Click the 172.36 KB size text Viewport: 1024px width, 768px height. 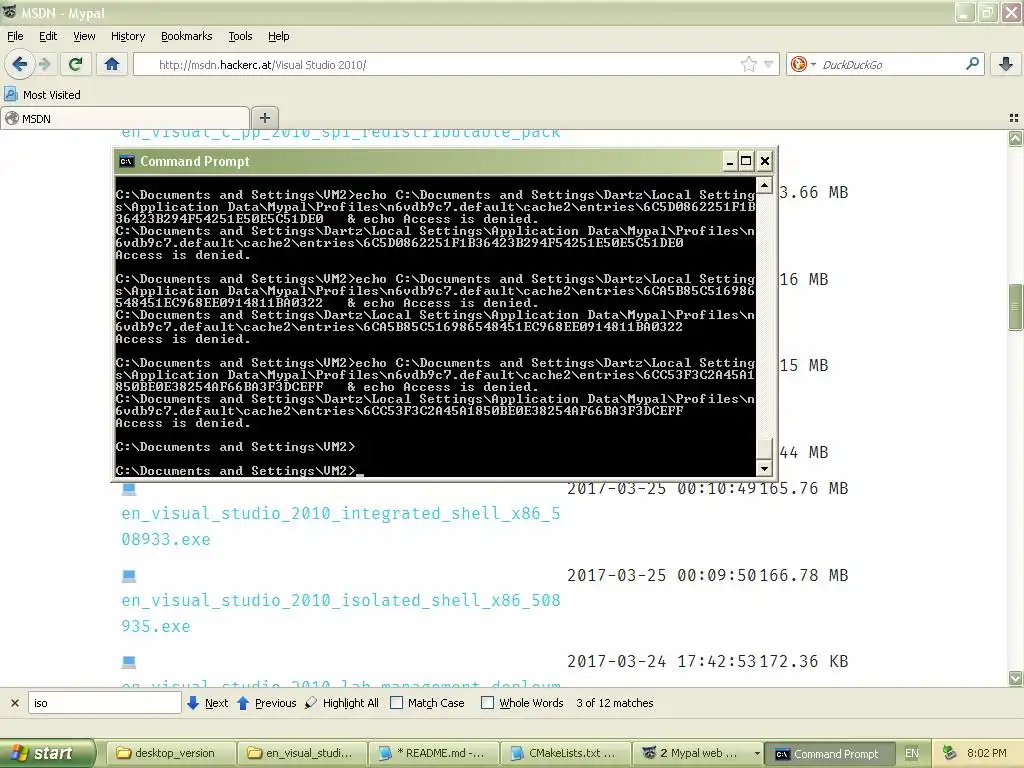(804, 662)
